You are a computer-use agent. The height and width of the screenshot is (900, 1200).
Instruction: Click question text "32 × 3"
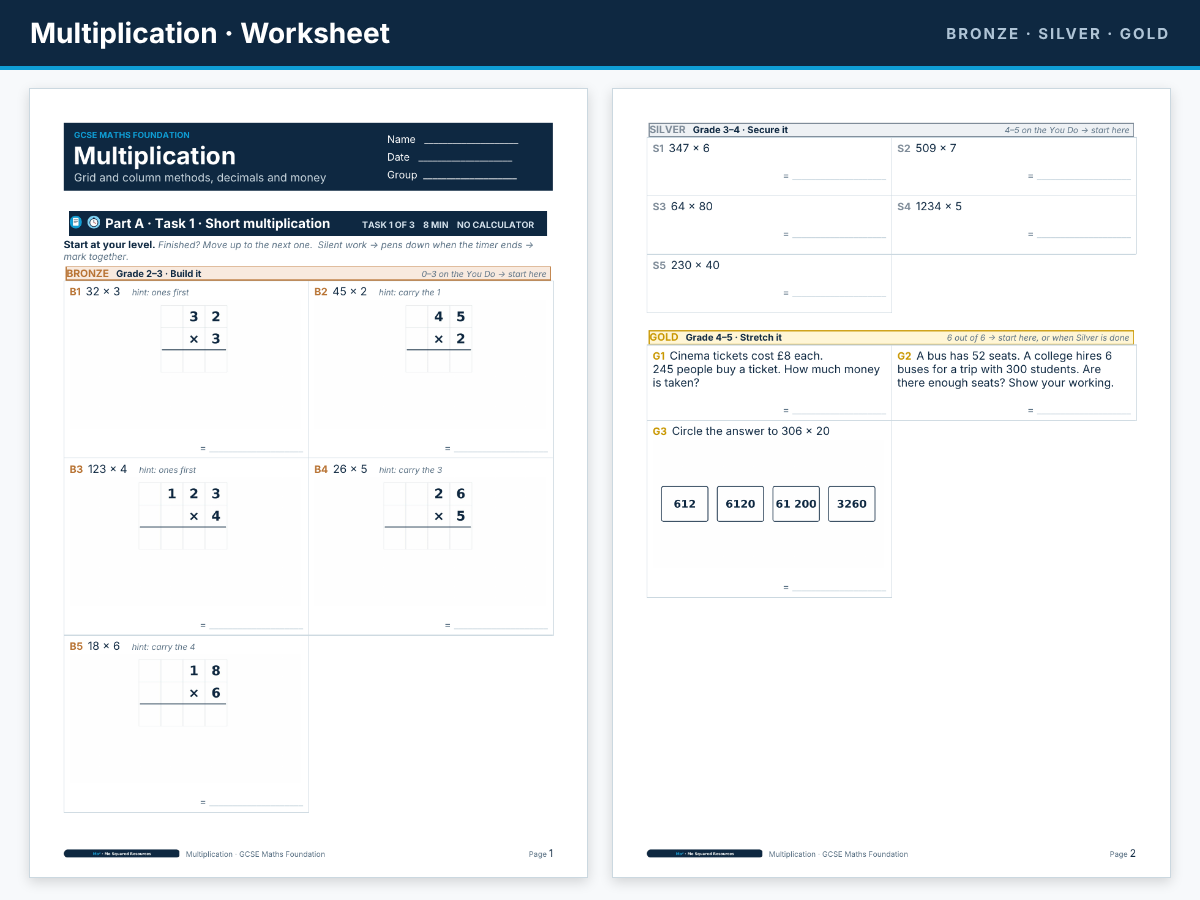point(103,292)
